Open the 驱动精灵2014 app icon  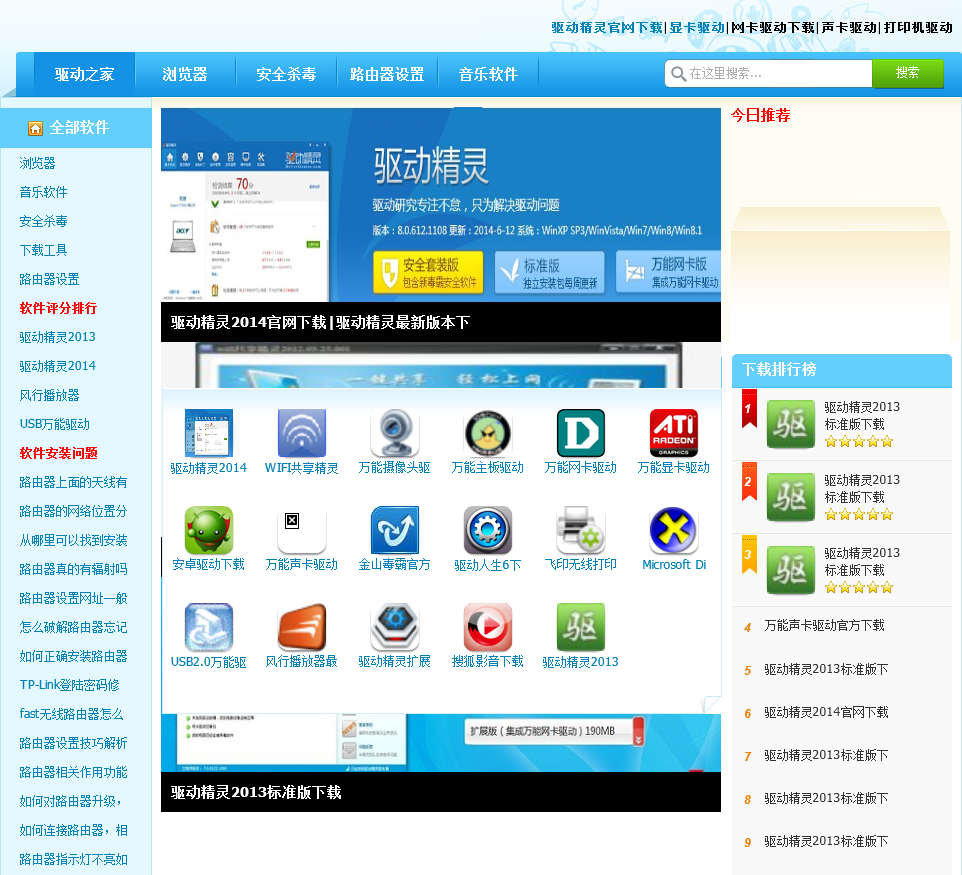pyautogui.click(x=209, y=433)
